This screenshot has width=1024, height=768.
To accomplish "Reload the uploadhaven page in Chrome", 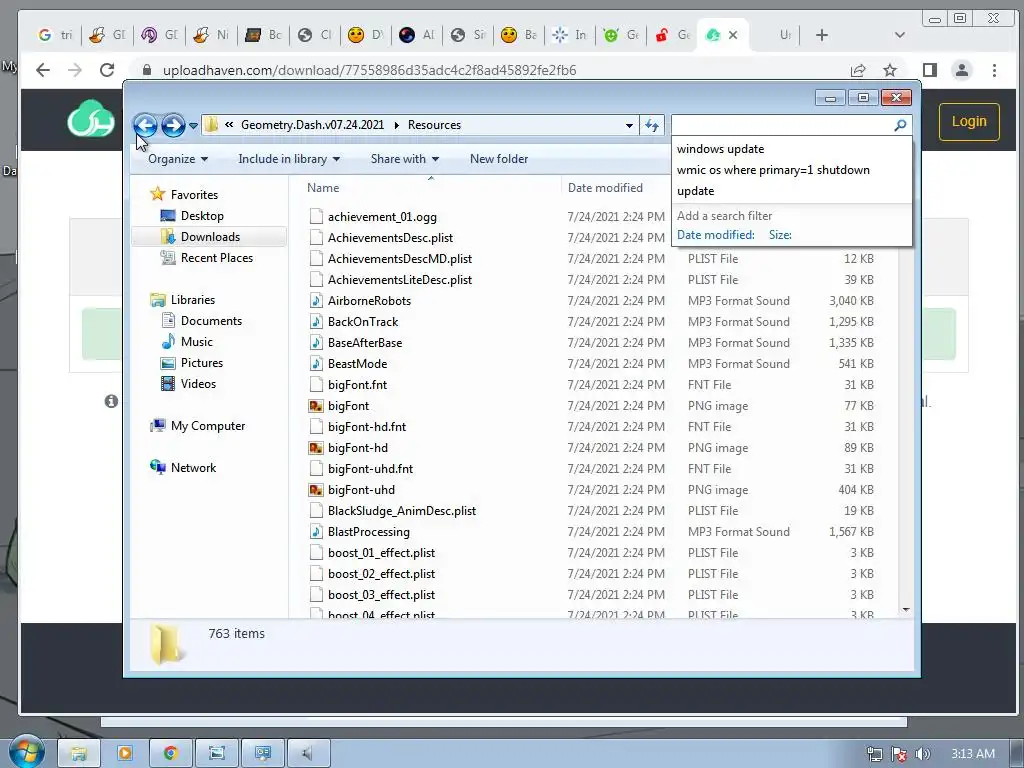I will click(x=107, y=70).
